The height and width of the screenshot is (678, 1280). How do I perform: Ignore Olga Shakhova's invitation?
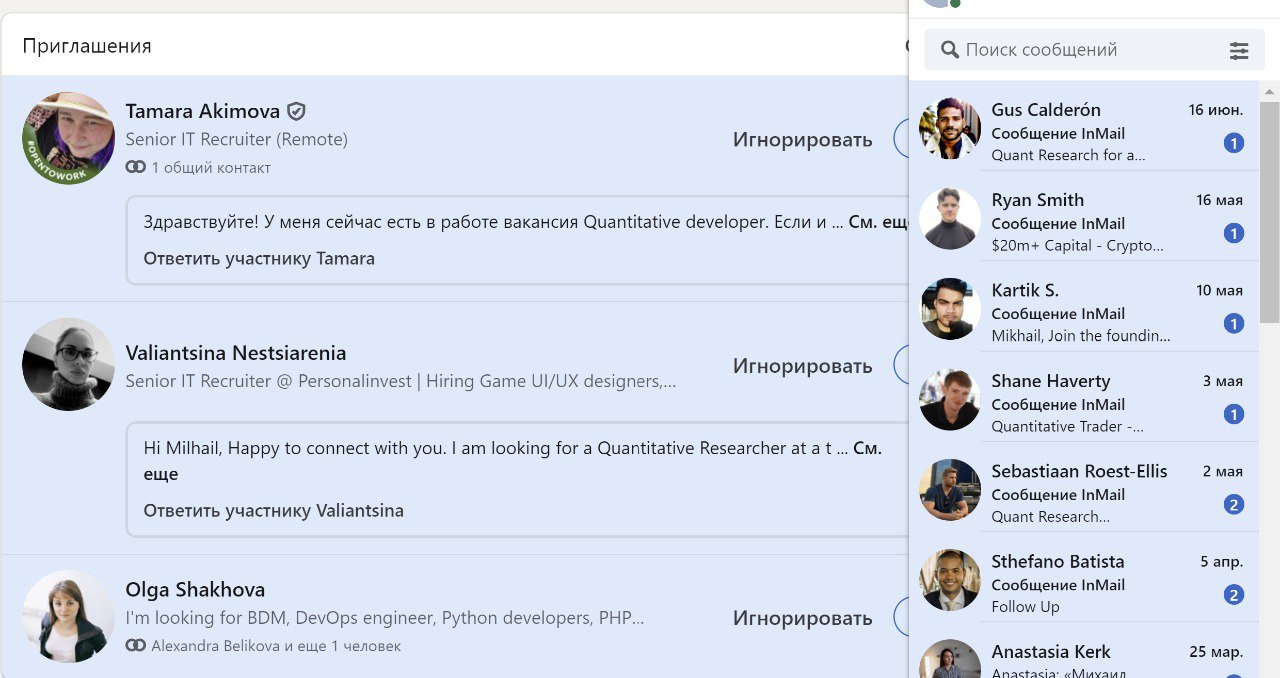pyautogui.click(x=802, y=618)
